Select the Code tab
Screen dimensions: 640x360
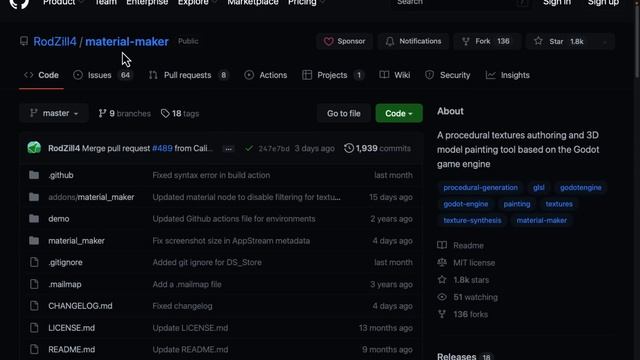41,75
